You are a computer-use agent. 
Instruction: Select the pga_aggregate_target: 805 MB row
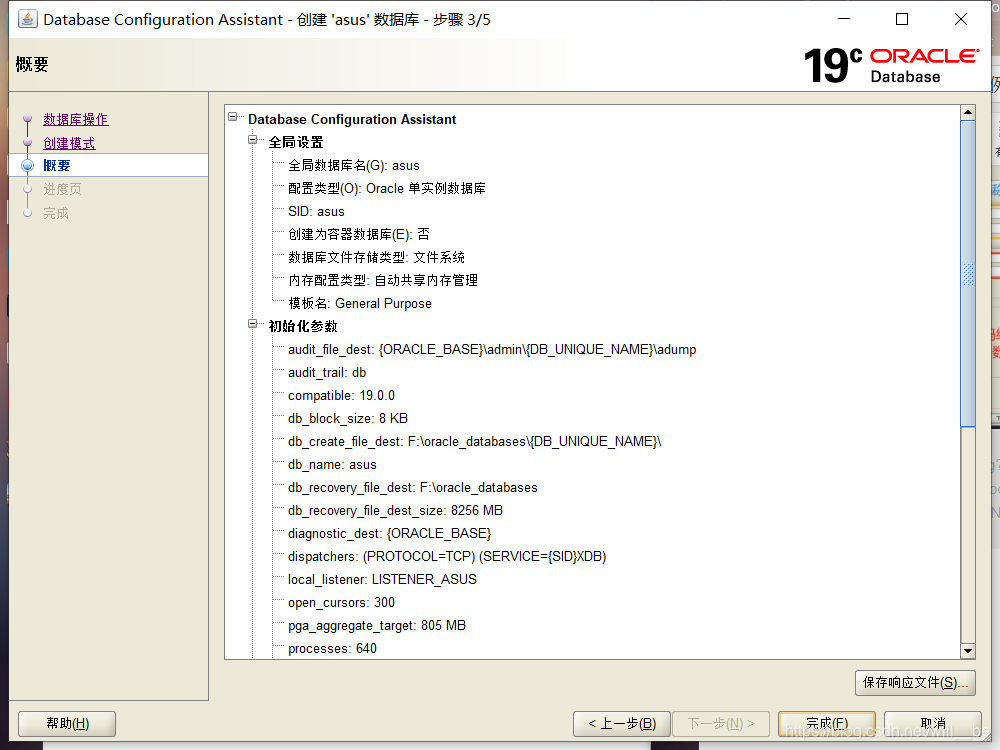[377, 626]
